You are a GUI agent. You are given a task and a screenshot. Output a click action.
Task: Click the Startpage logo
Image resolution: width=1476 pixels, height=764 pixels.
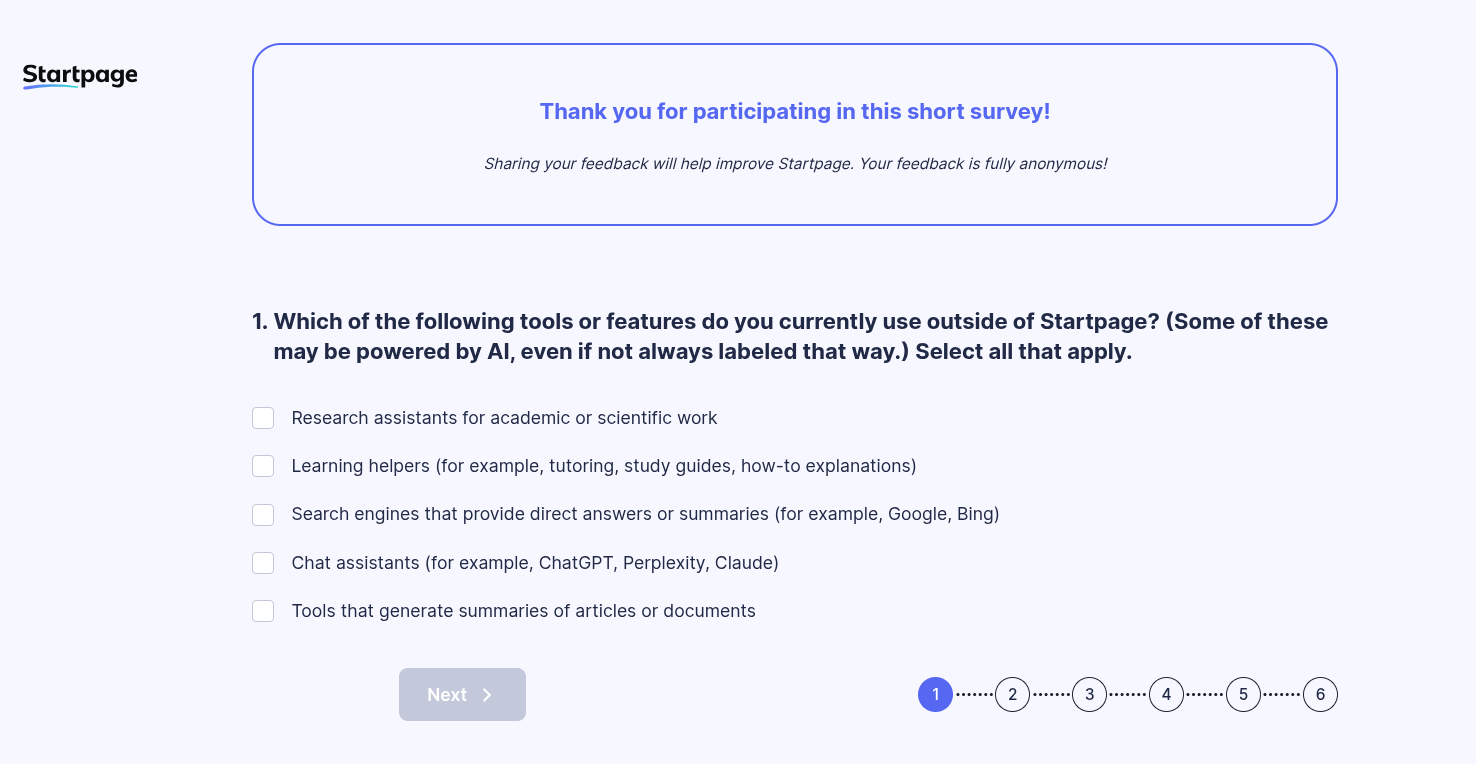(80, 76)
